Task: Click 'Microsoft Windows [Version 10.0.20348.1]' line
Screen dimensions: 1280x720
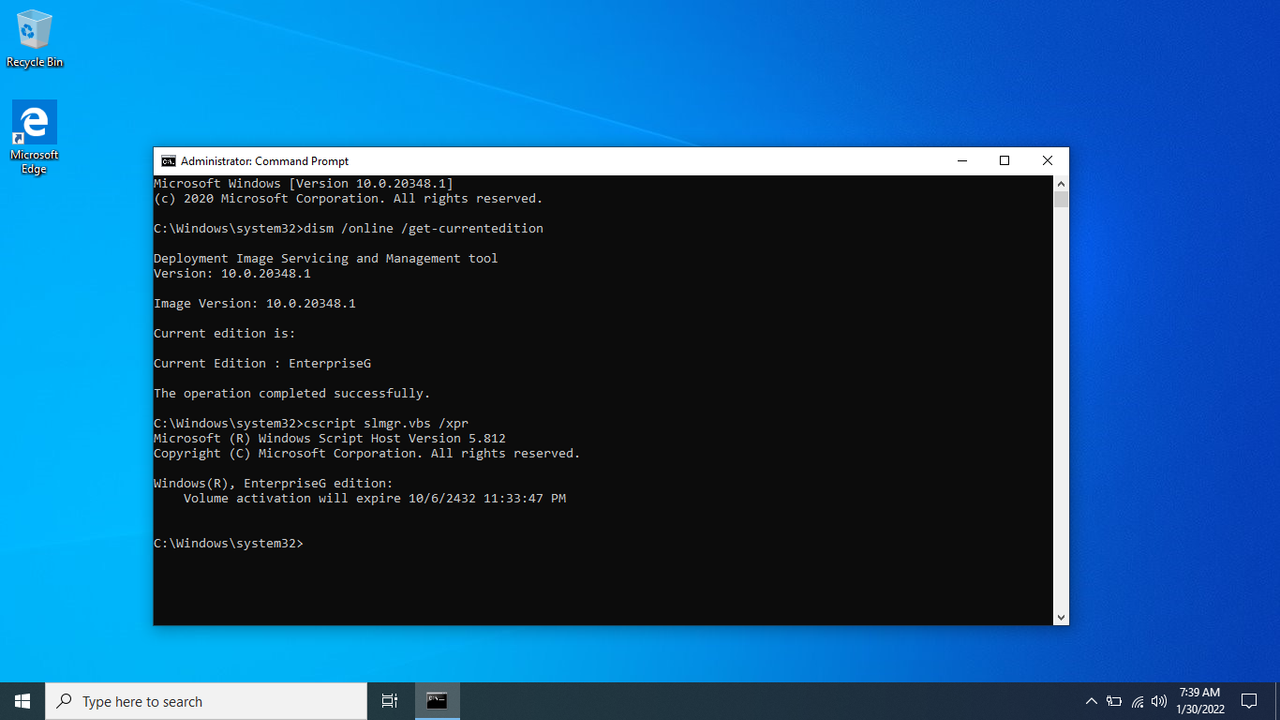Action: coord(304,184)
